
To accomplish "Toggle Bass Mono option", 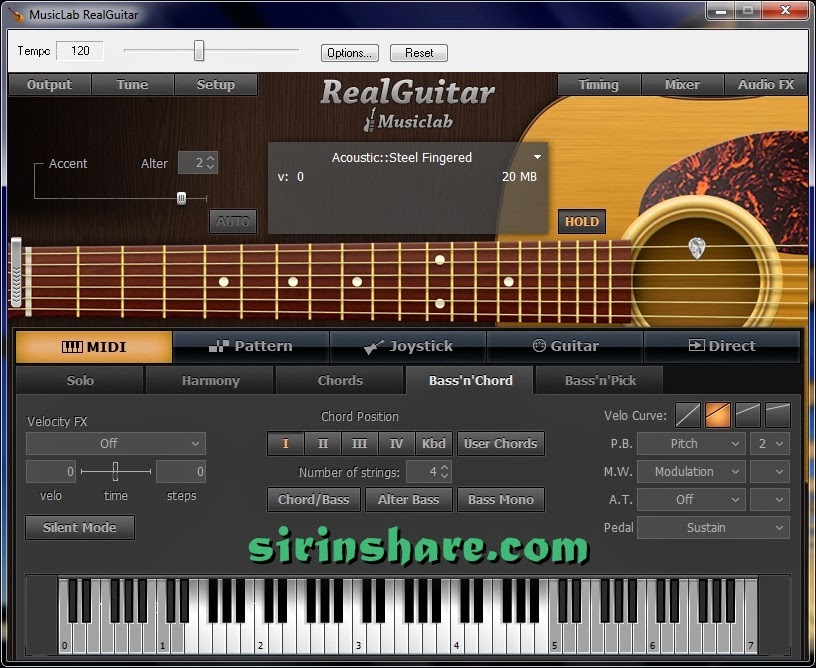I will click(x=501, y=499).
